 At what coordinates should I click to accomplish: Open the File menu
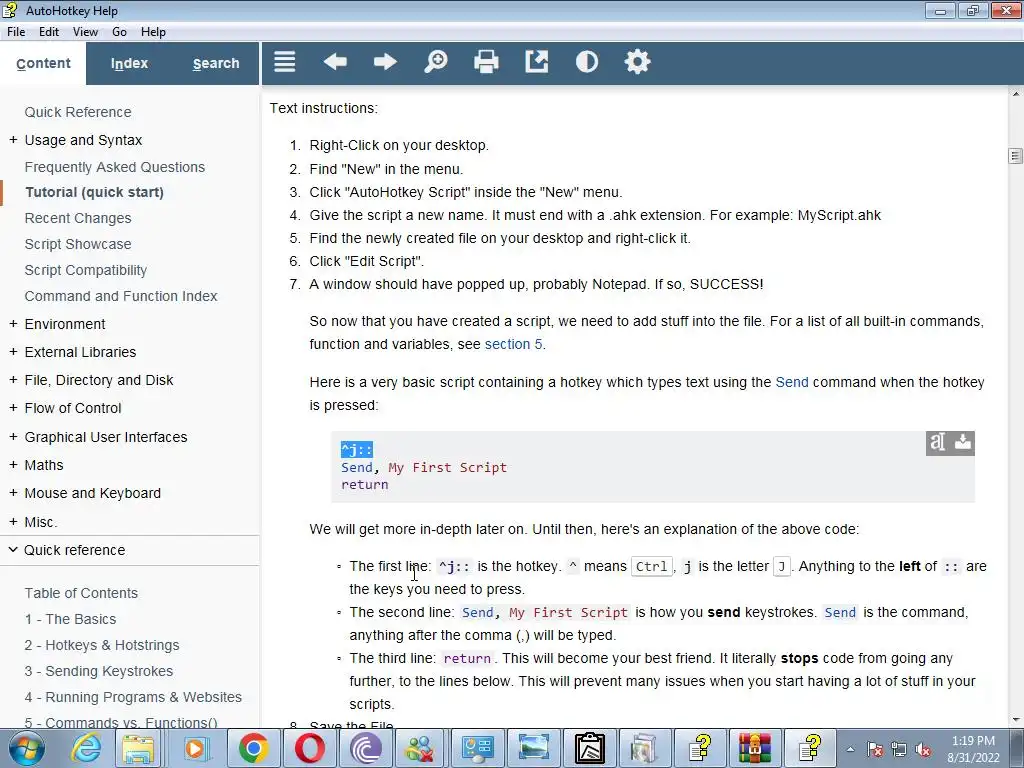pos(16,32)
